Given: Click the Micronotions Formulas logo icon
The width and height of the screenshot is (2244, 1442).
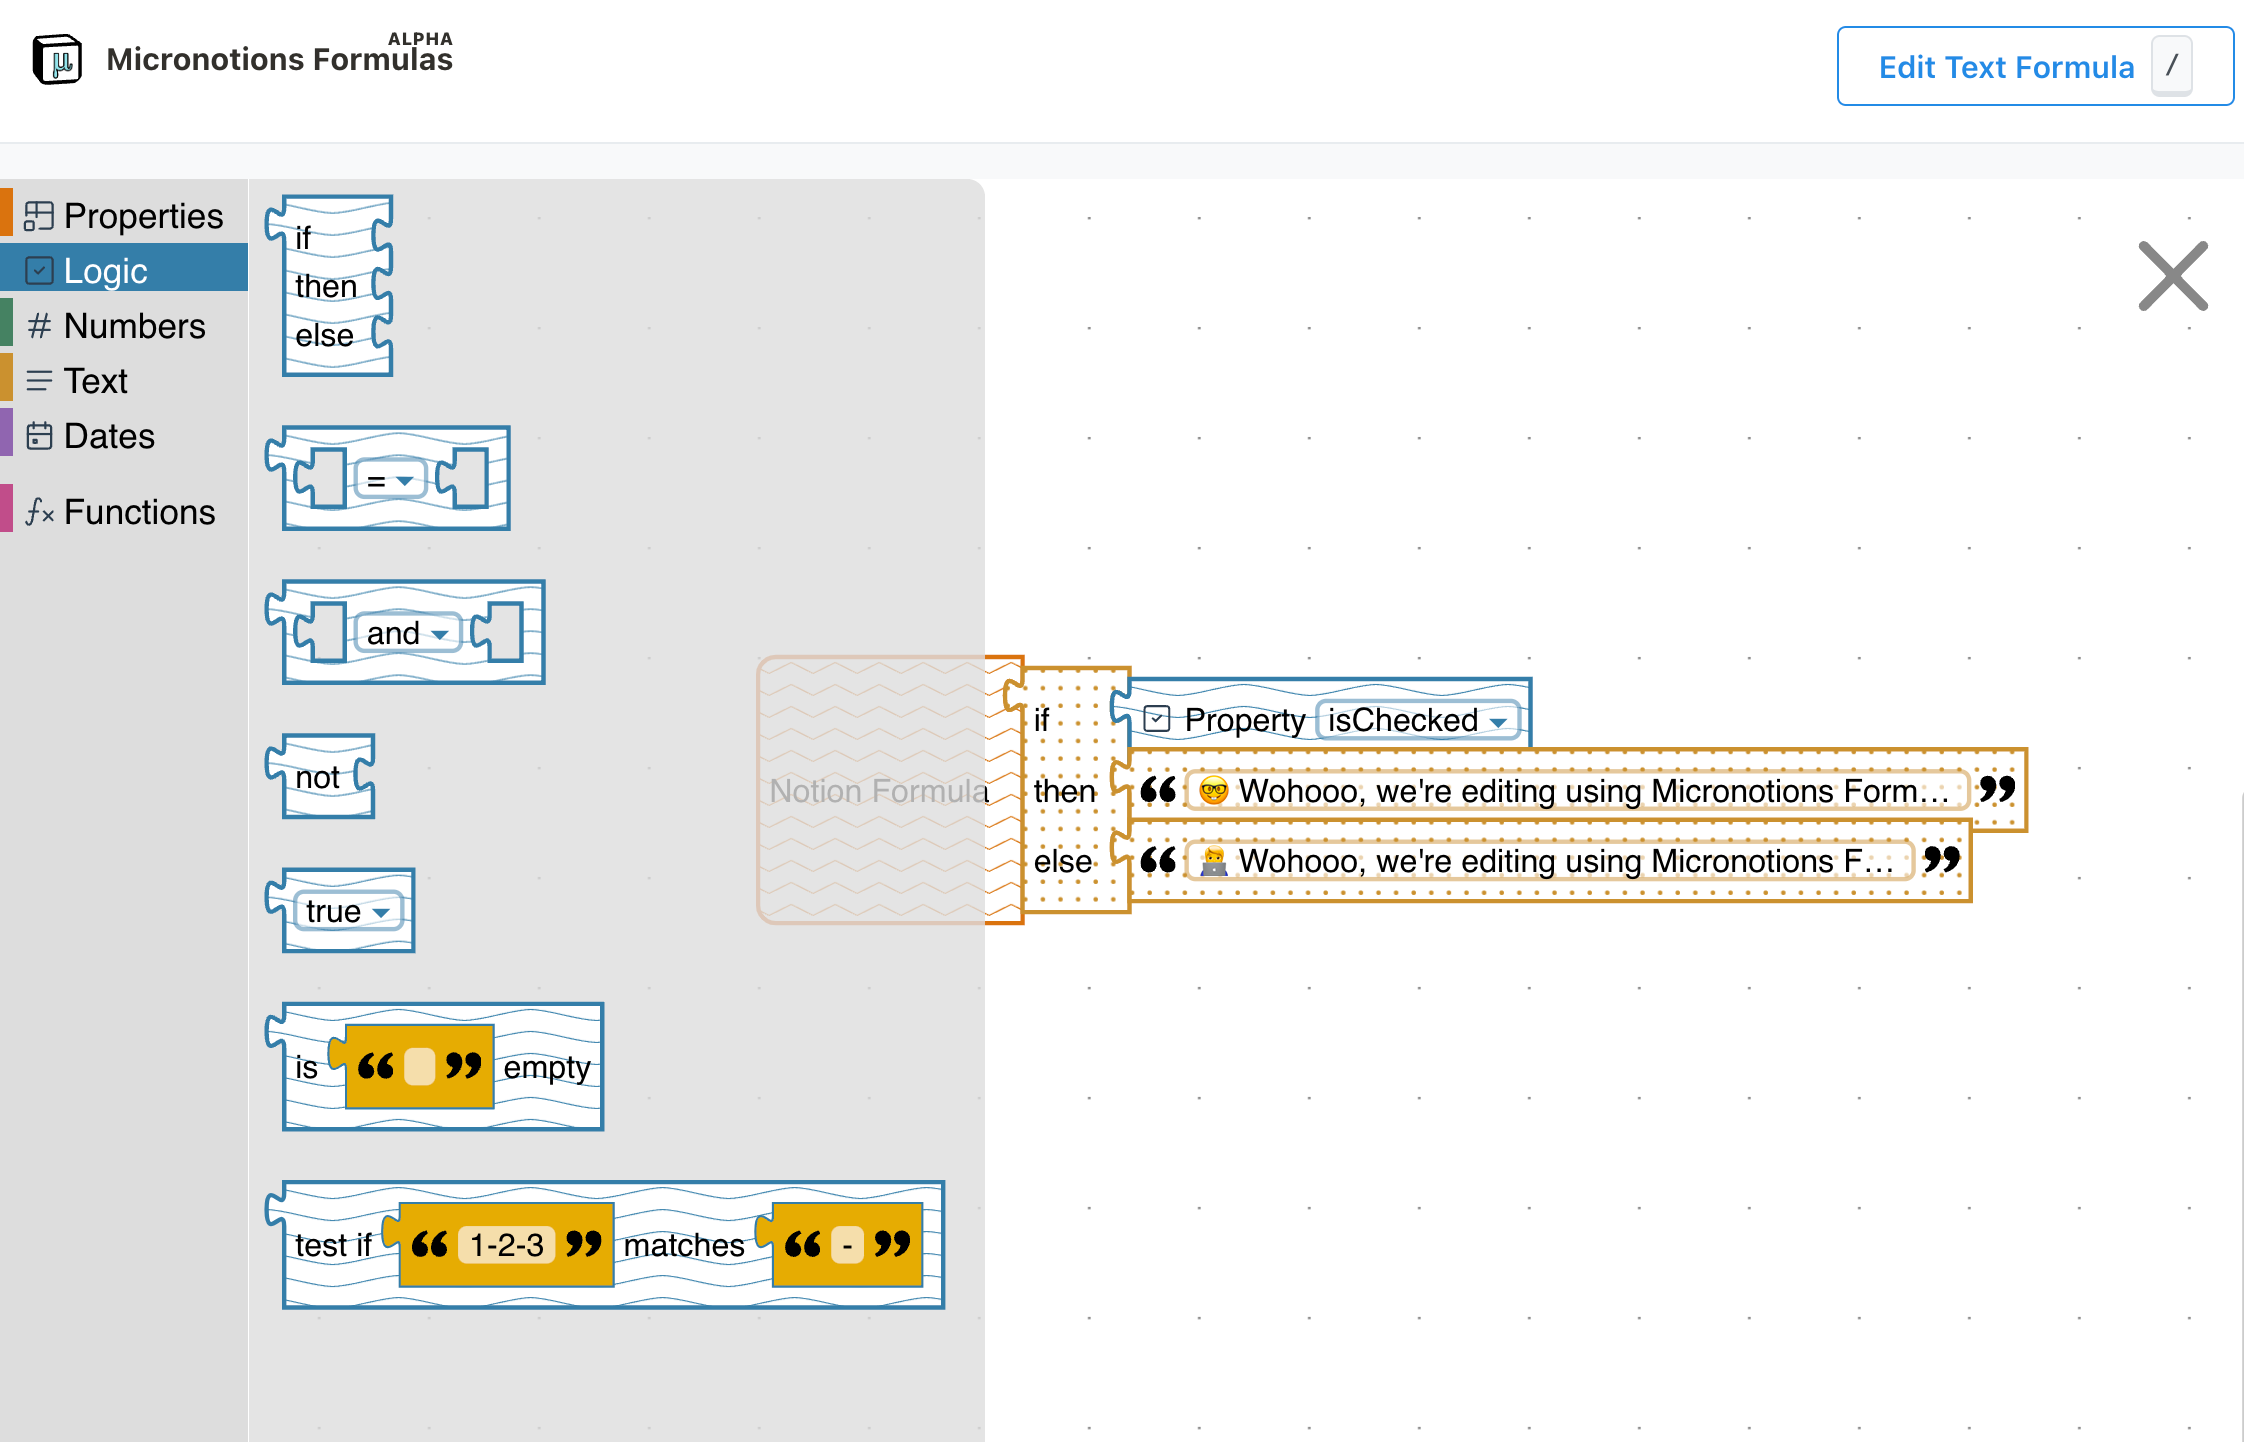Looking at the screenshot, I should pyautogui.click(x=57, y=60).
